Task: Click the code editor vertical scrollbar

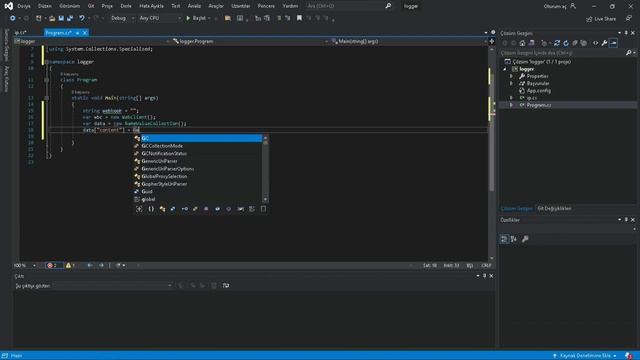Action: (492, 153)
